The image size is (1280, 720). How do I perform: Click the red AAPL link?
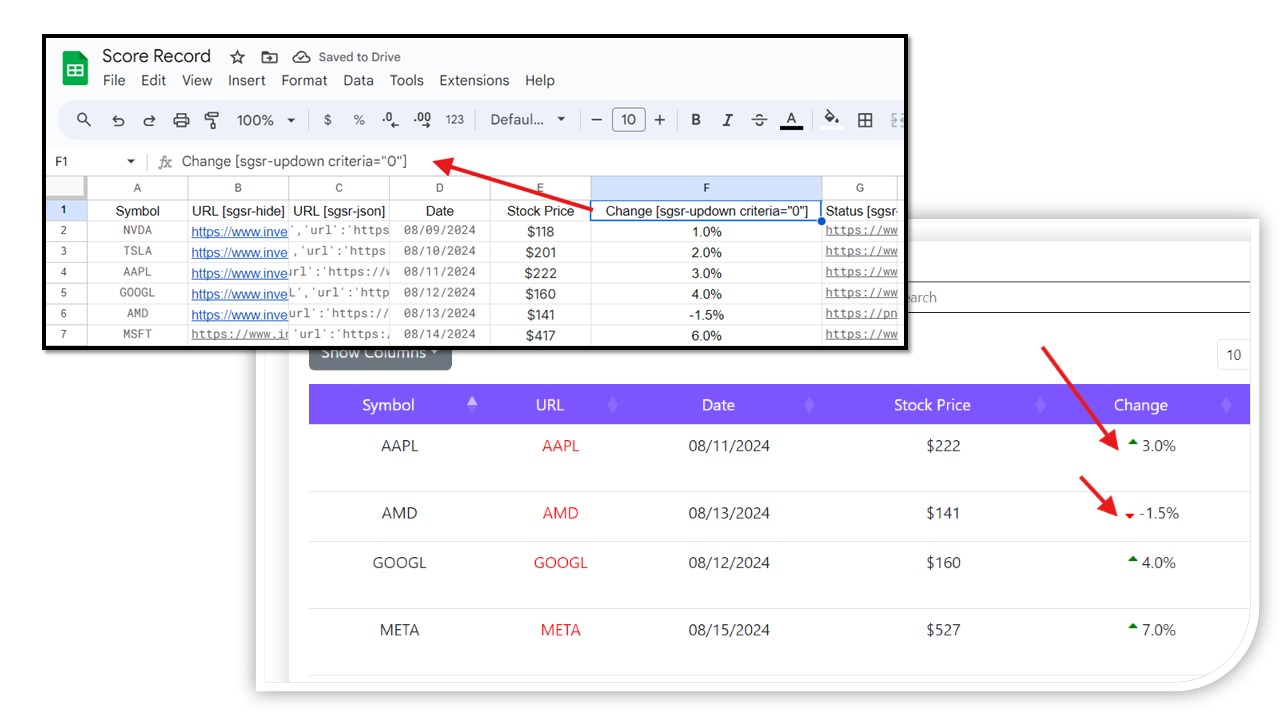click(560, 446)
